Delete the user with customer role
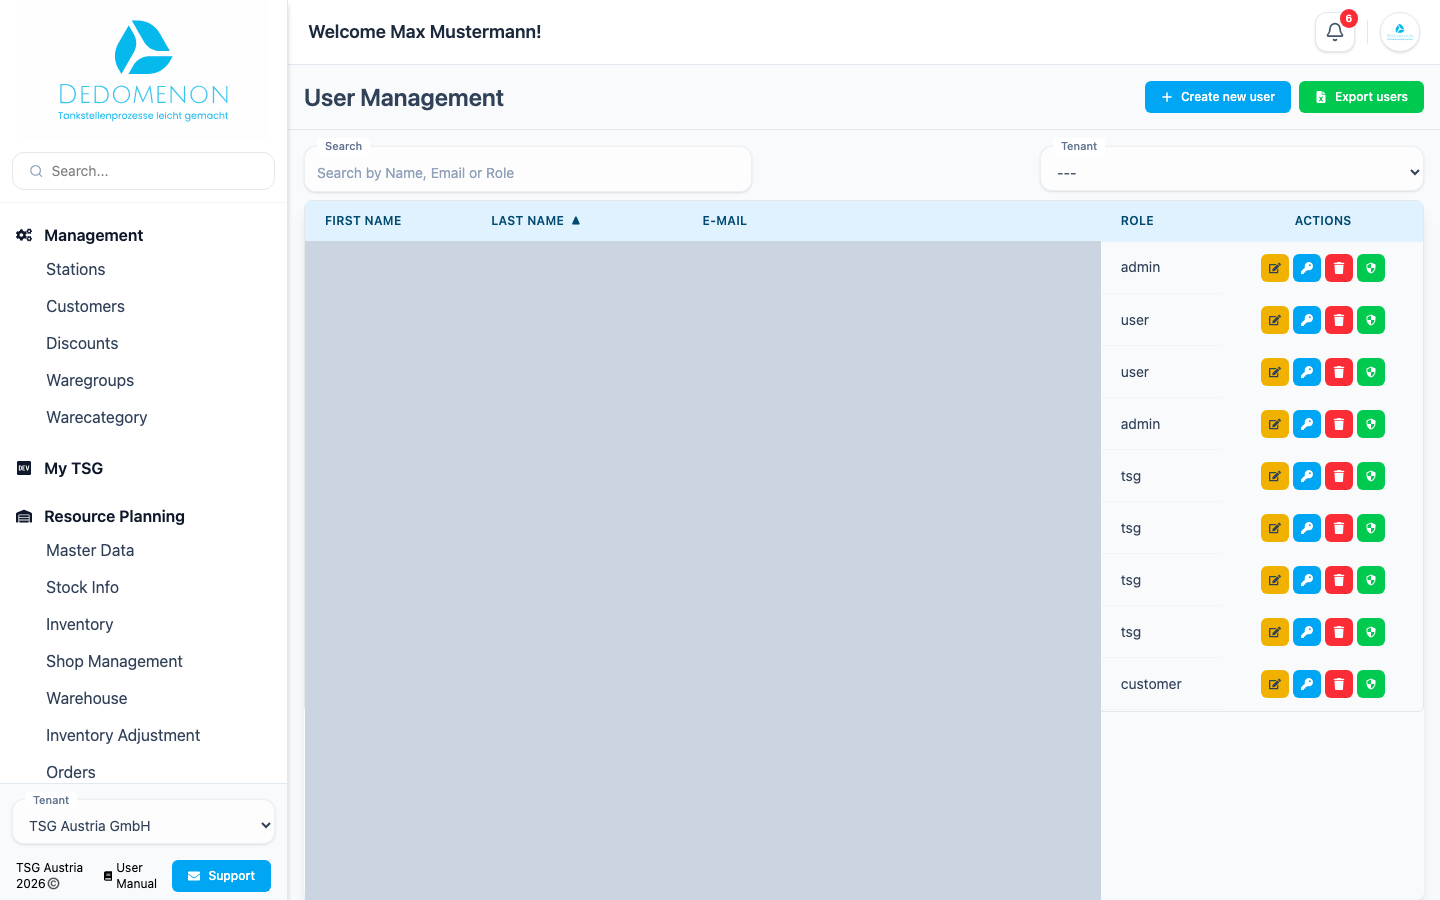Viewport: 1440px width, 900px height. [x=1338, y=684]
